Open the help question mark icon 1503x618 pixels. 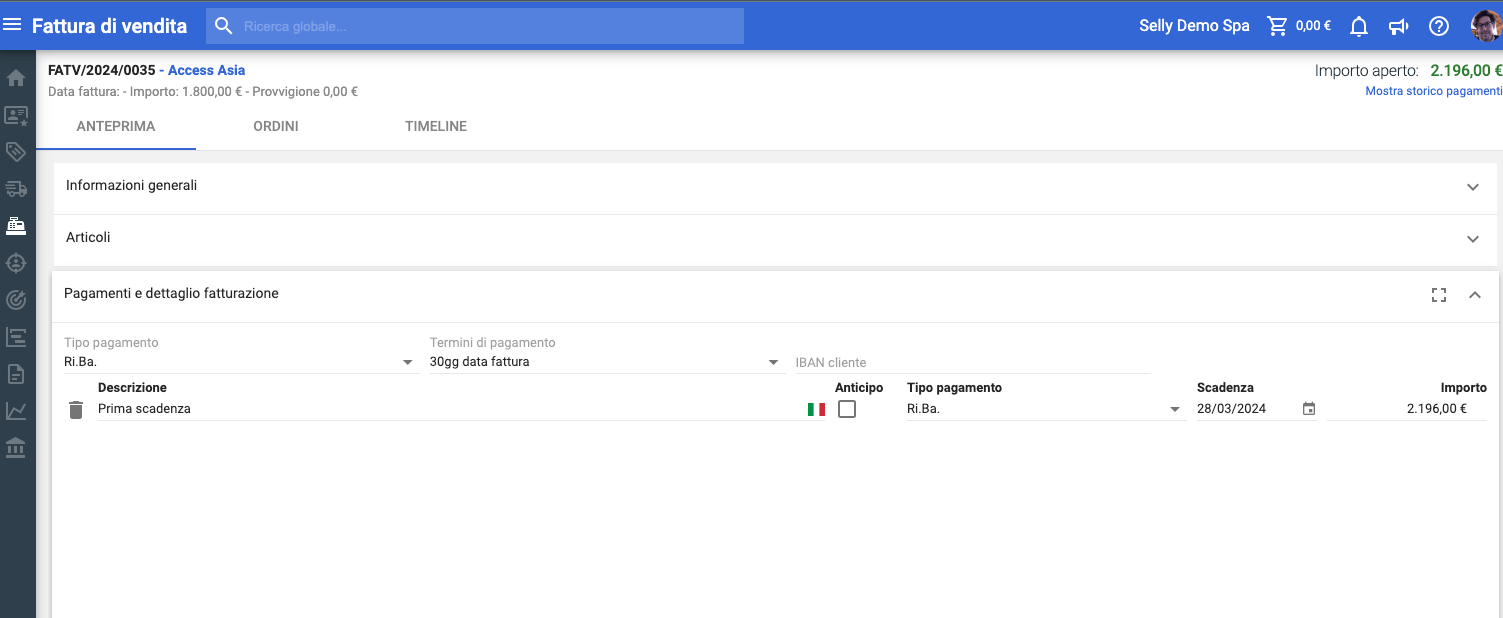(x=1439, y=26)
